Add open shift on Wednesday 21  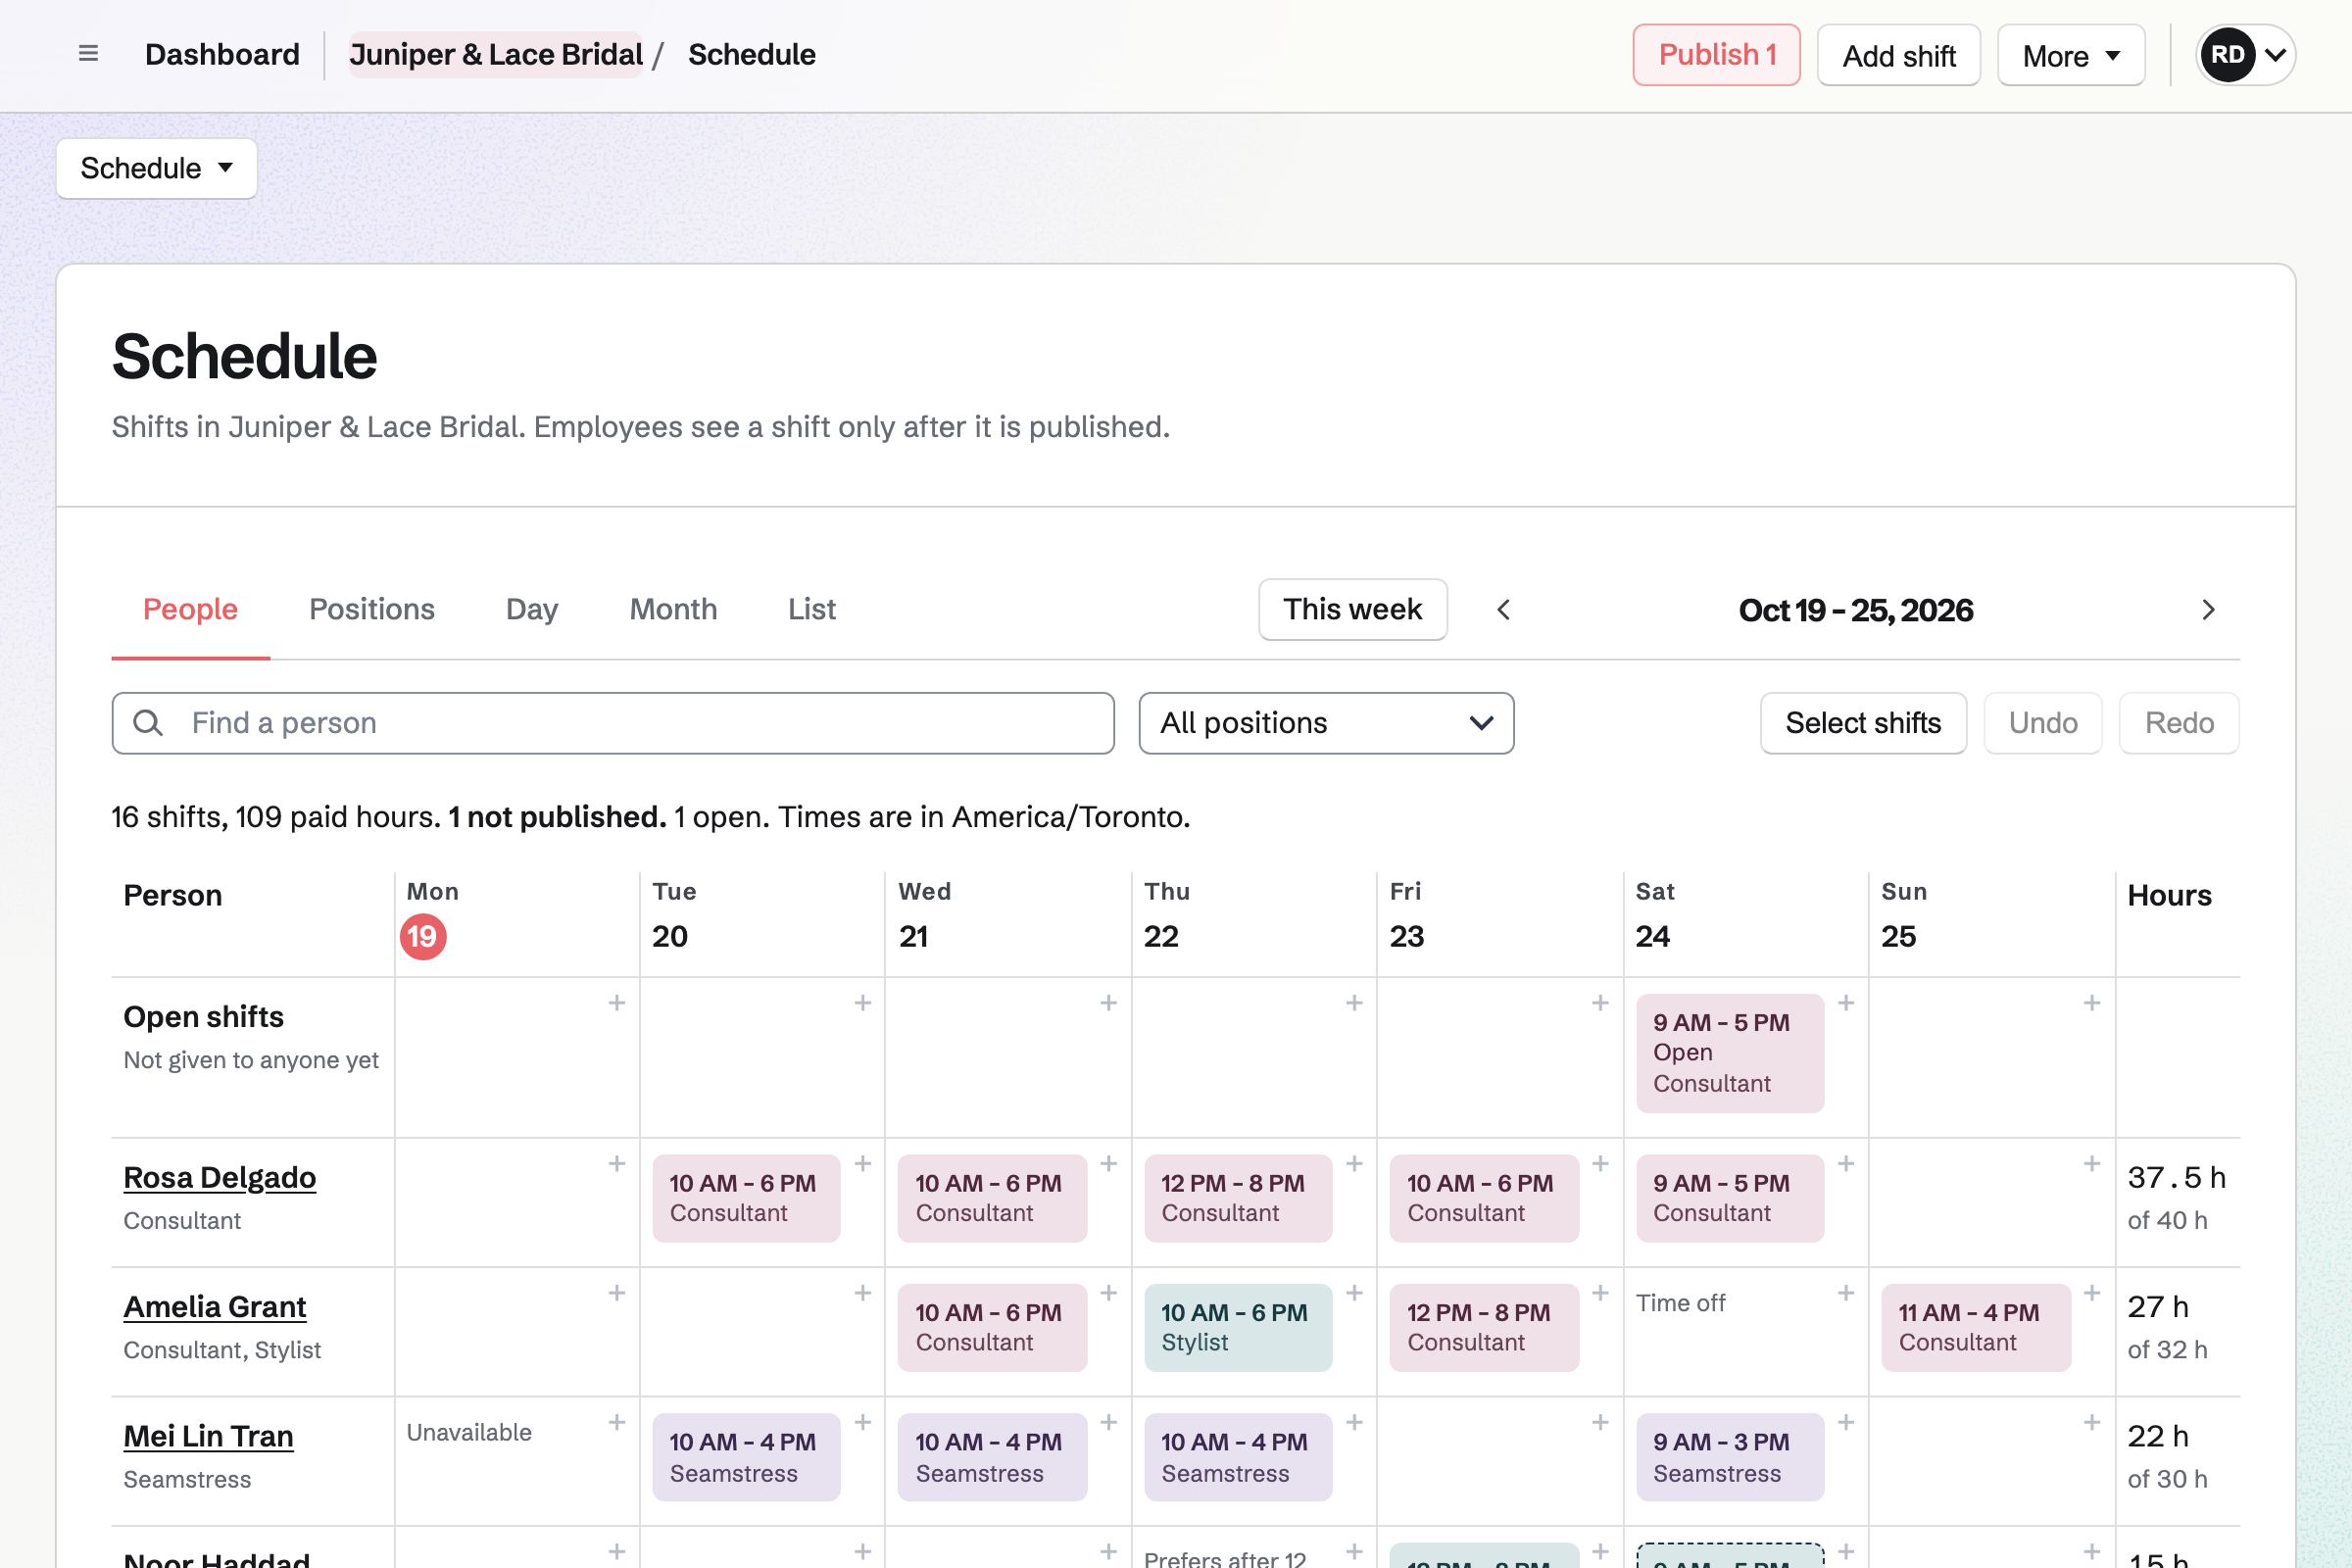tap(1109, 1003)
